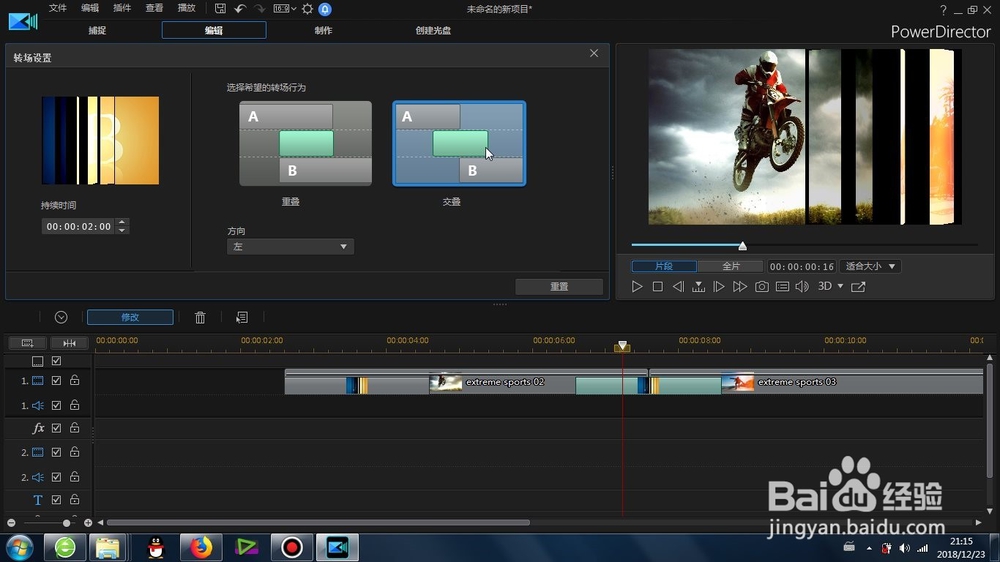Screen dimensions: 1000x562
Task: Click the timeline zoom slider knob
Action: (x=66, y=523)
